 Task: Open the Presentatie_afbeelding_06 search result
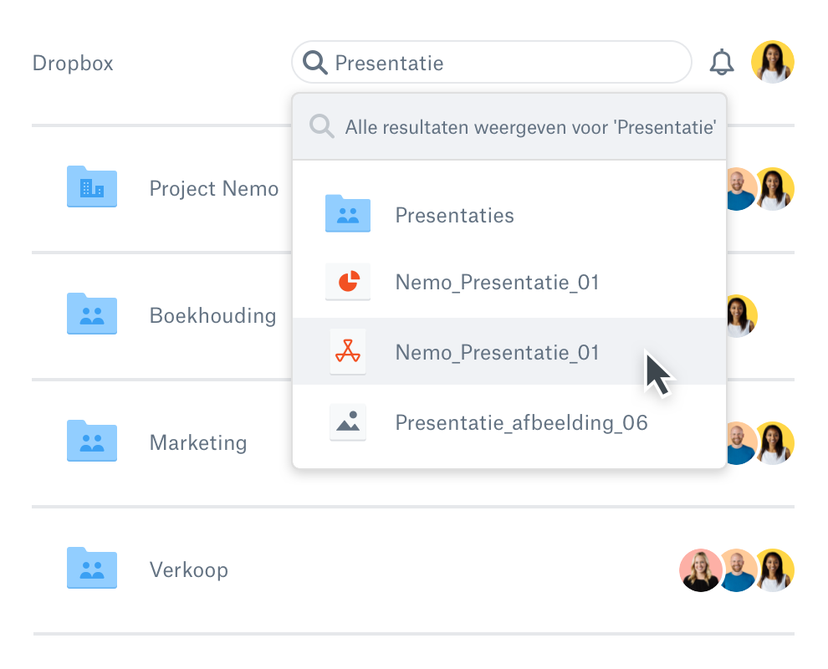pos(521,422)
